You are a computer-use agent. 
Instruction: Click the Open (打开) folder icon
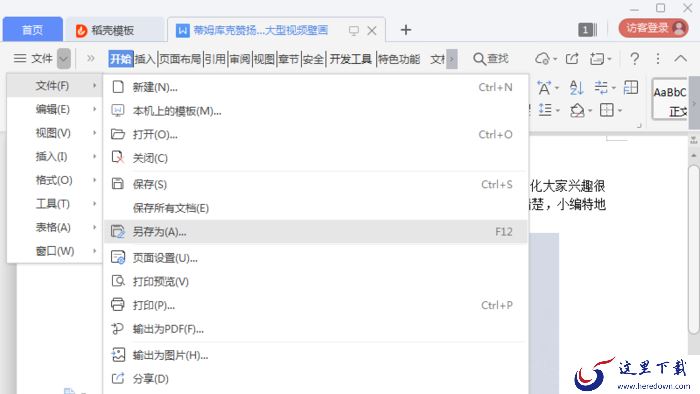coord(117,134)
